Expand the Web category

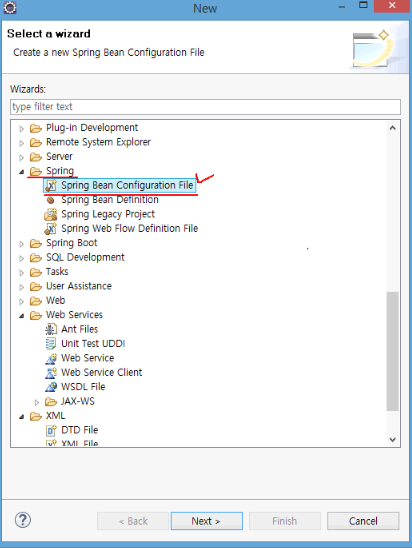22,302
